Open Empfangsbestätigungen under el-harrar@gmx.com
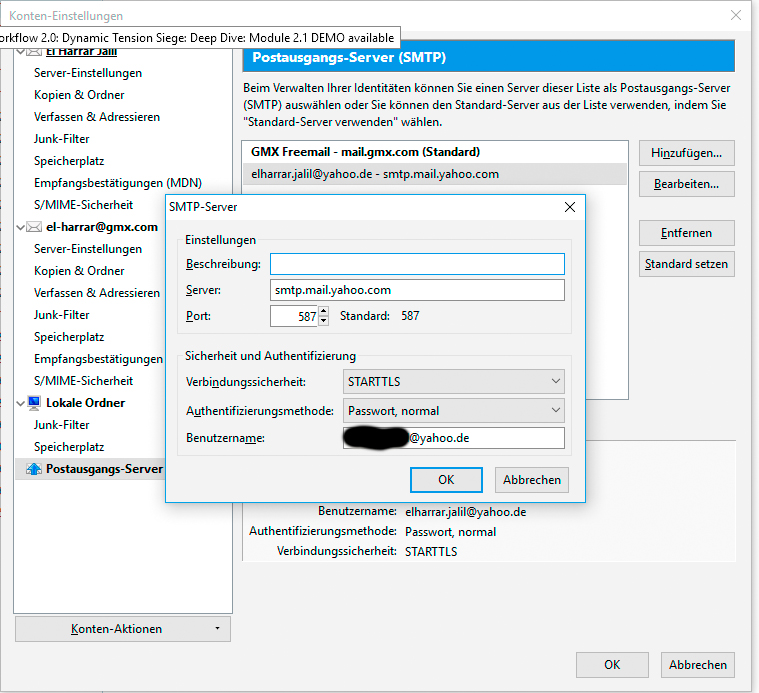Screen dimensions: 759x693 point(98,359)
